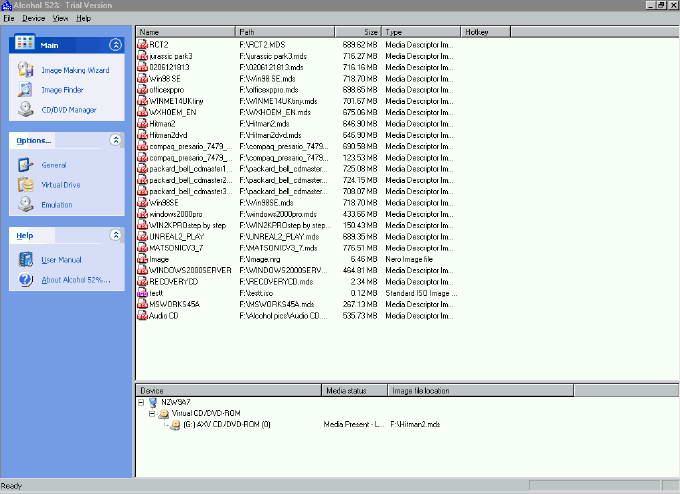Open Virtual Drive settings icon
The height and width of the screenshot is (494, 680).
(26, 184)
